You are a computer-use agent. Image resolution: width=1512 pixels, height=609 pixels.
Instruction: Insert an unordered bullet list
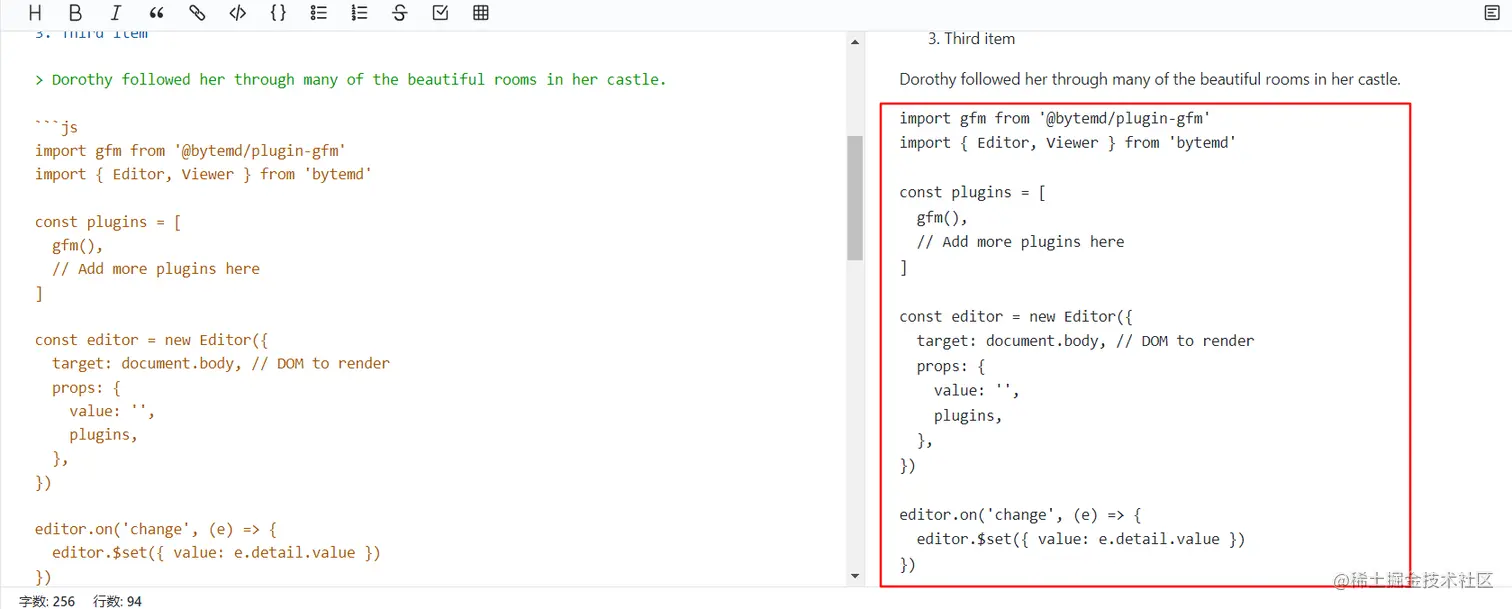(x=318, y=13)
